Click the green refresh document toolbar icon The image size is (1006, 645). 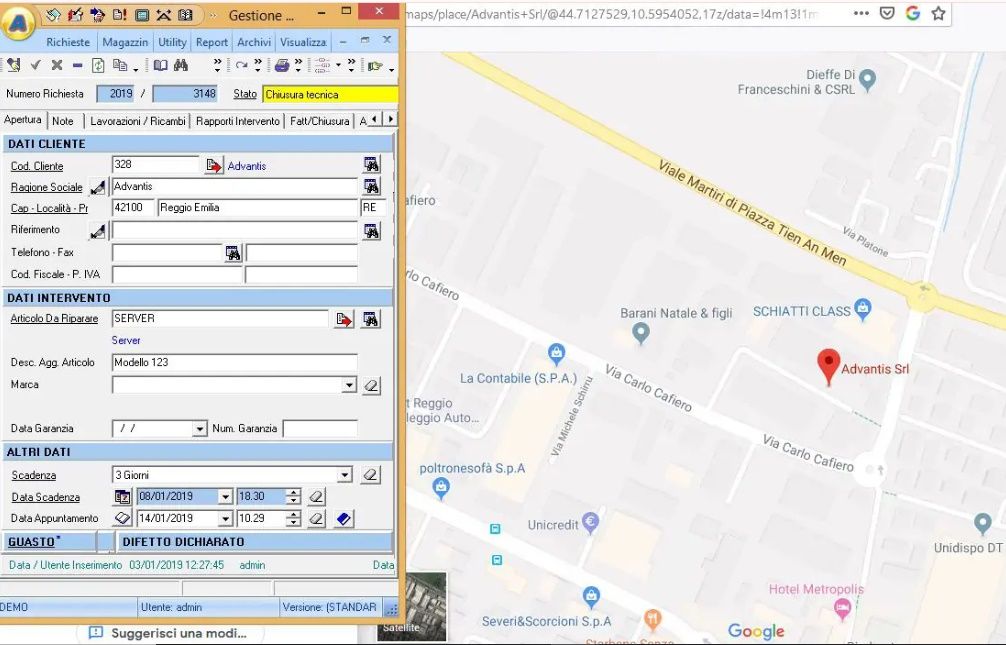(98, 65)
